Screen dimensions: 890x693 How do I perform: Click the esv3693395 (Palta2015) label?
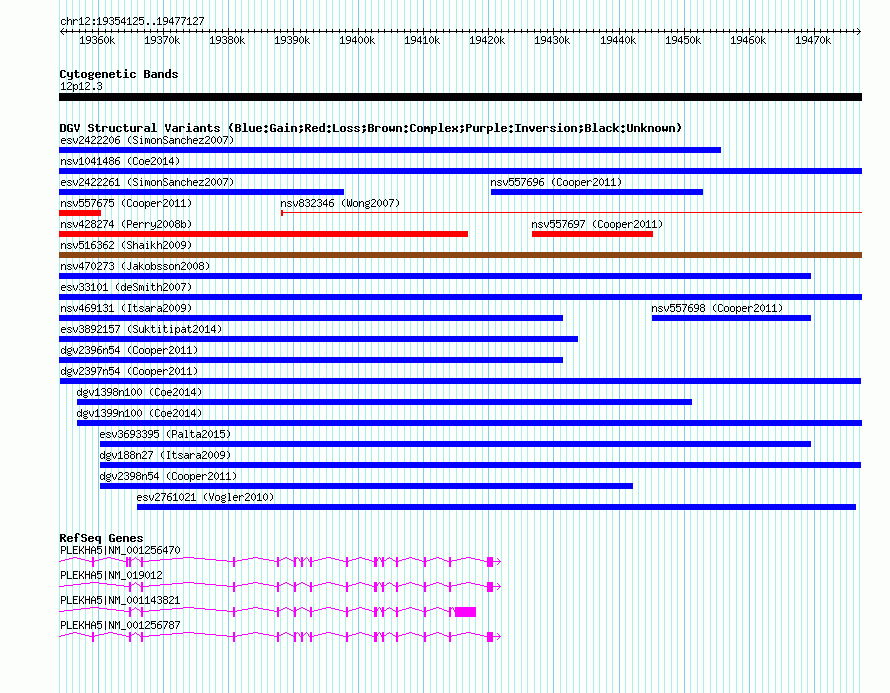click(165, 434)
